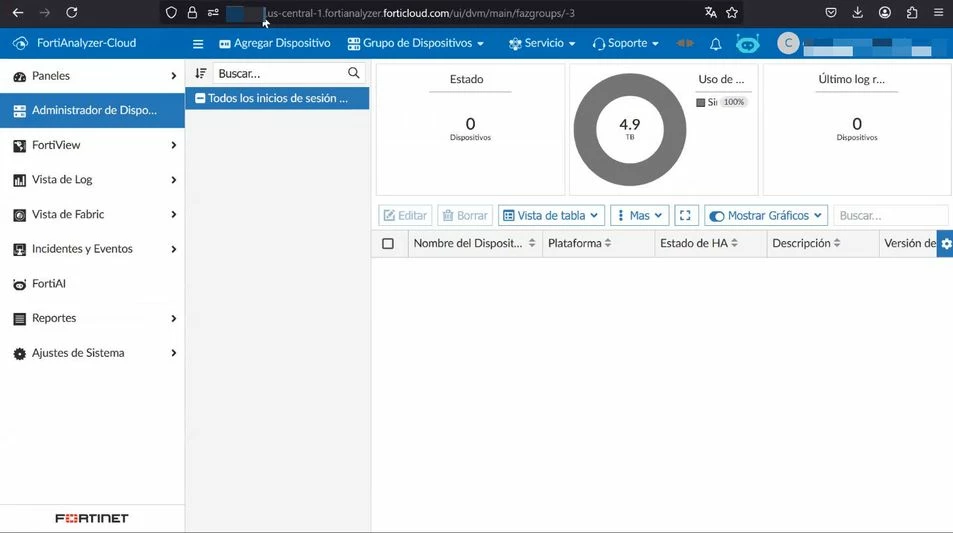
Task: Open the browser extensions icon
Action: [912, 12]
